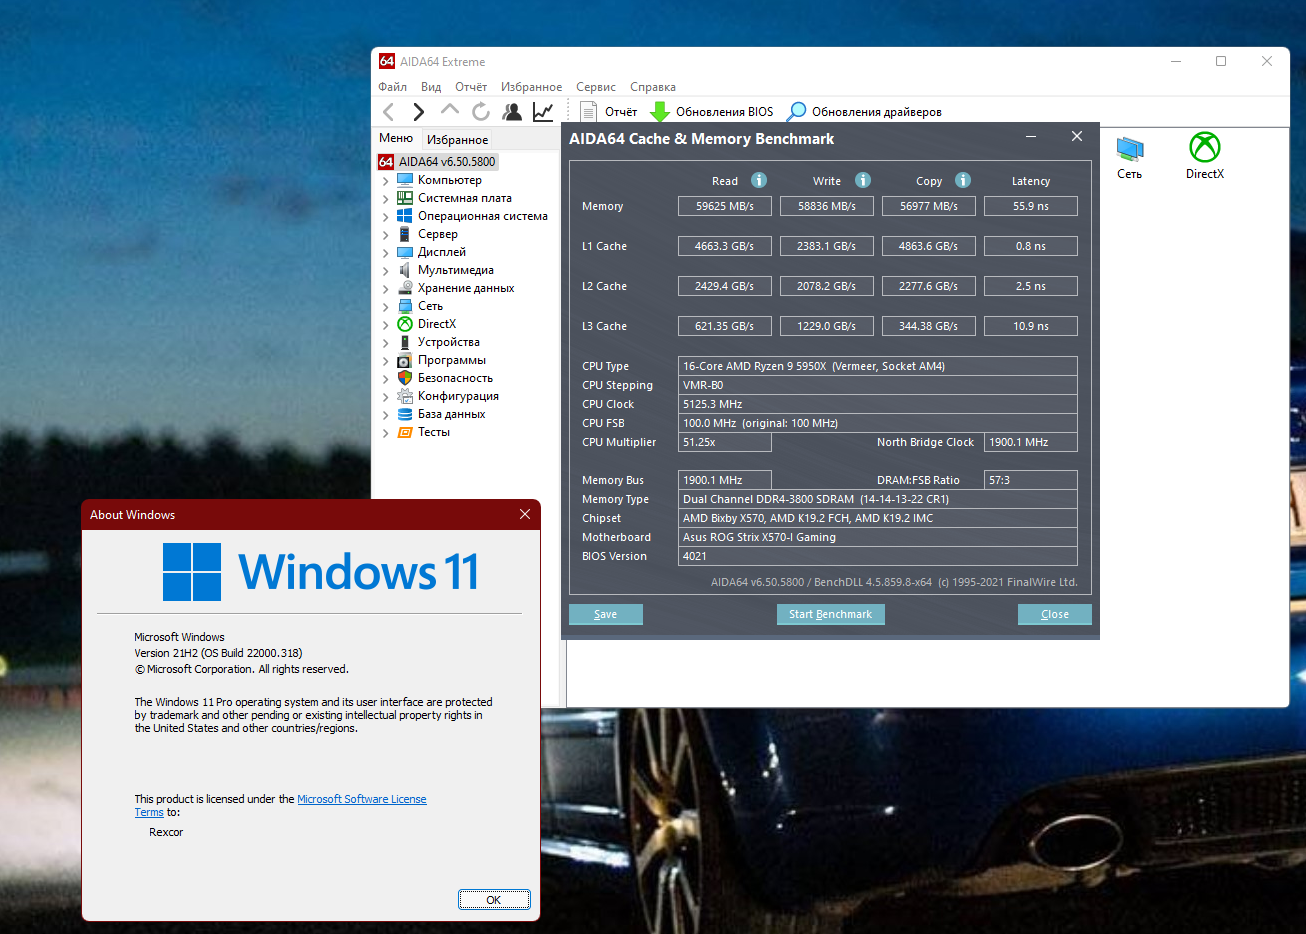Viewport: 1306px width, 934px height.
Task: Click the Read column info icon
Action: [x=759, y=180]
